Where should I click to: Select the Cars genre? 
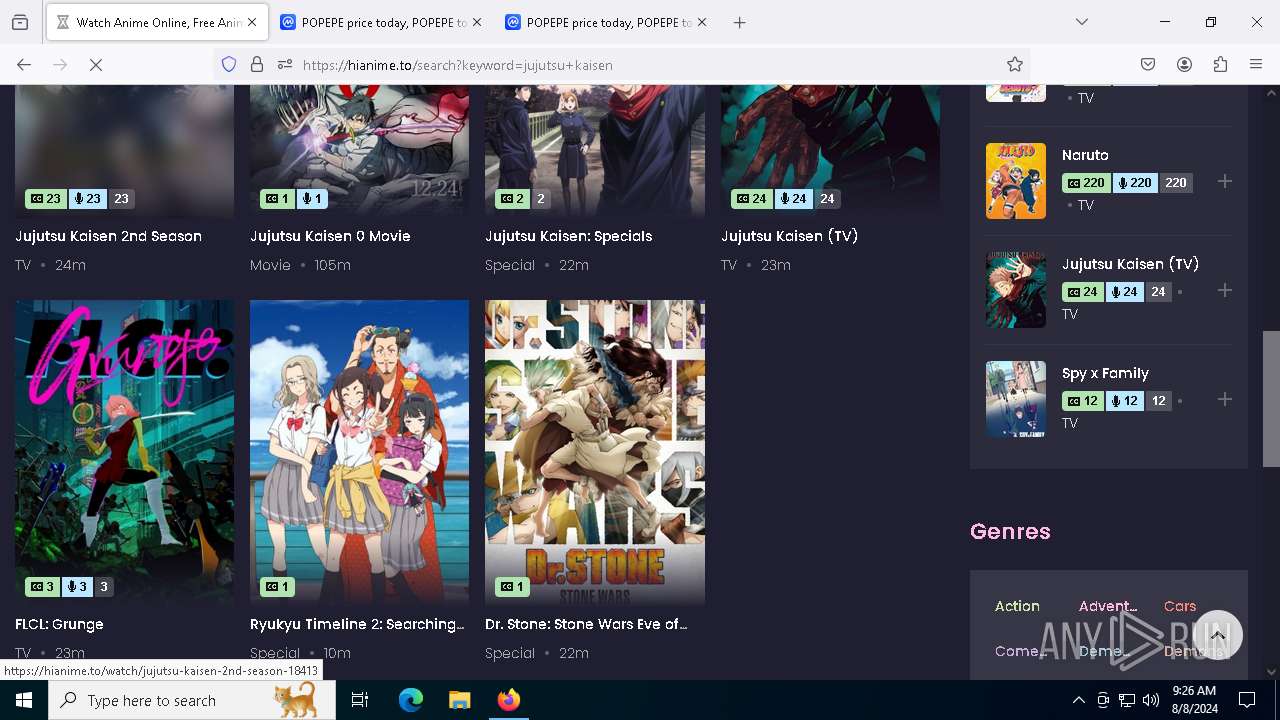coord(1180,606)
